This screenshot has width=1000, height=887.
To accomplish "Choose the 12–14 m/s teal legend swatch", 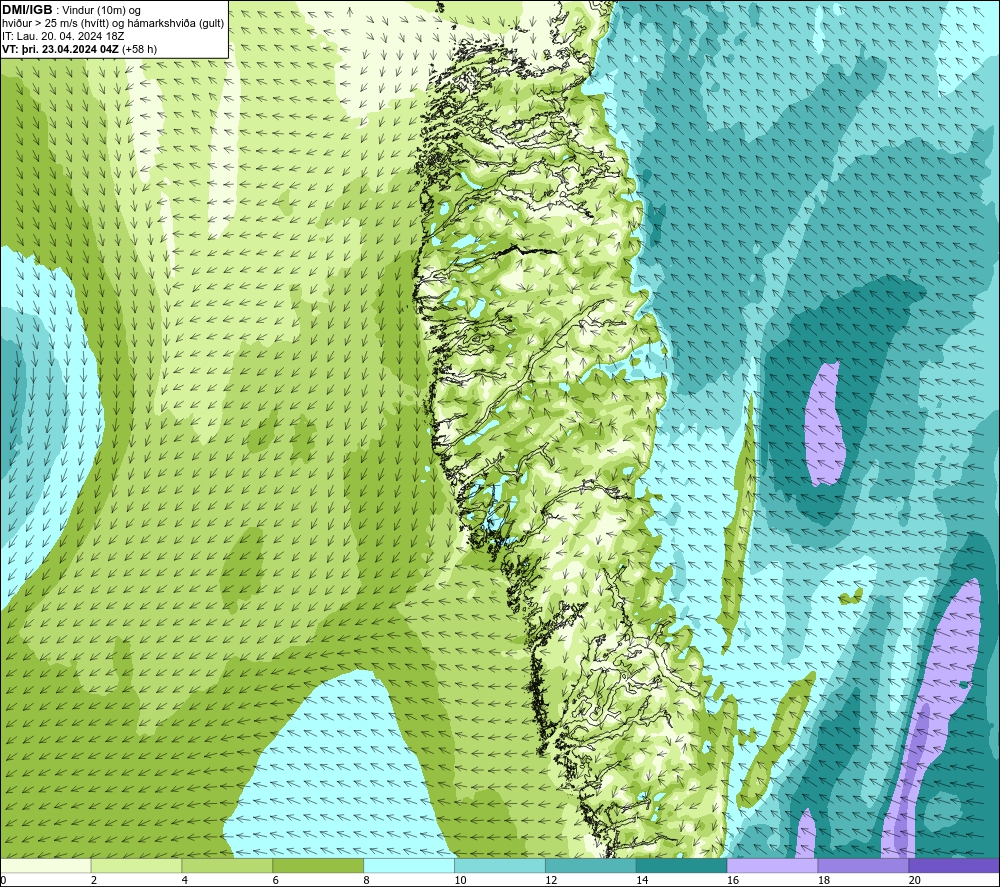I will [591, 866].
